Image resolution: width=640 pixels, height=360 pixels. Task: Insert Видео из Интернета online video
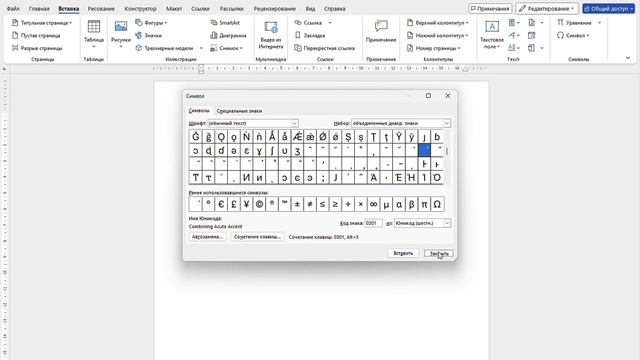271,35
